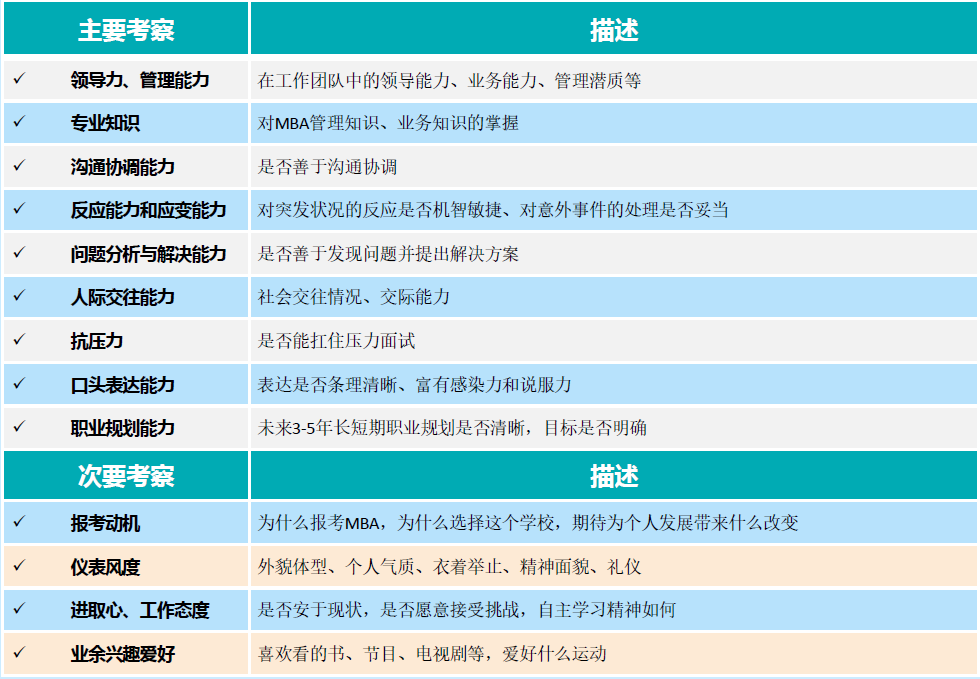
Task: Select the description text 是否善于沟通协调
Action: click(x=328, y=167)
